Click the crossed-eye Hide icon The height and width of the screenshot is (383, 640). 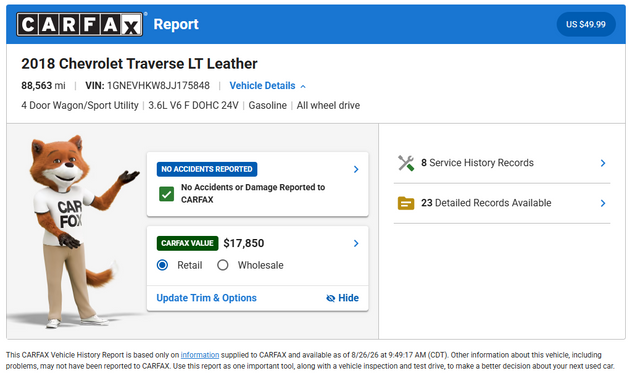click(331, 298)
